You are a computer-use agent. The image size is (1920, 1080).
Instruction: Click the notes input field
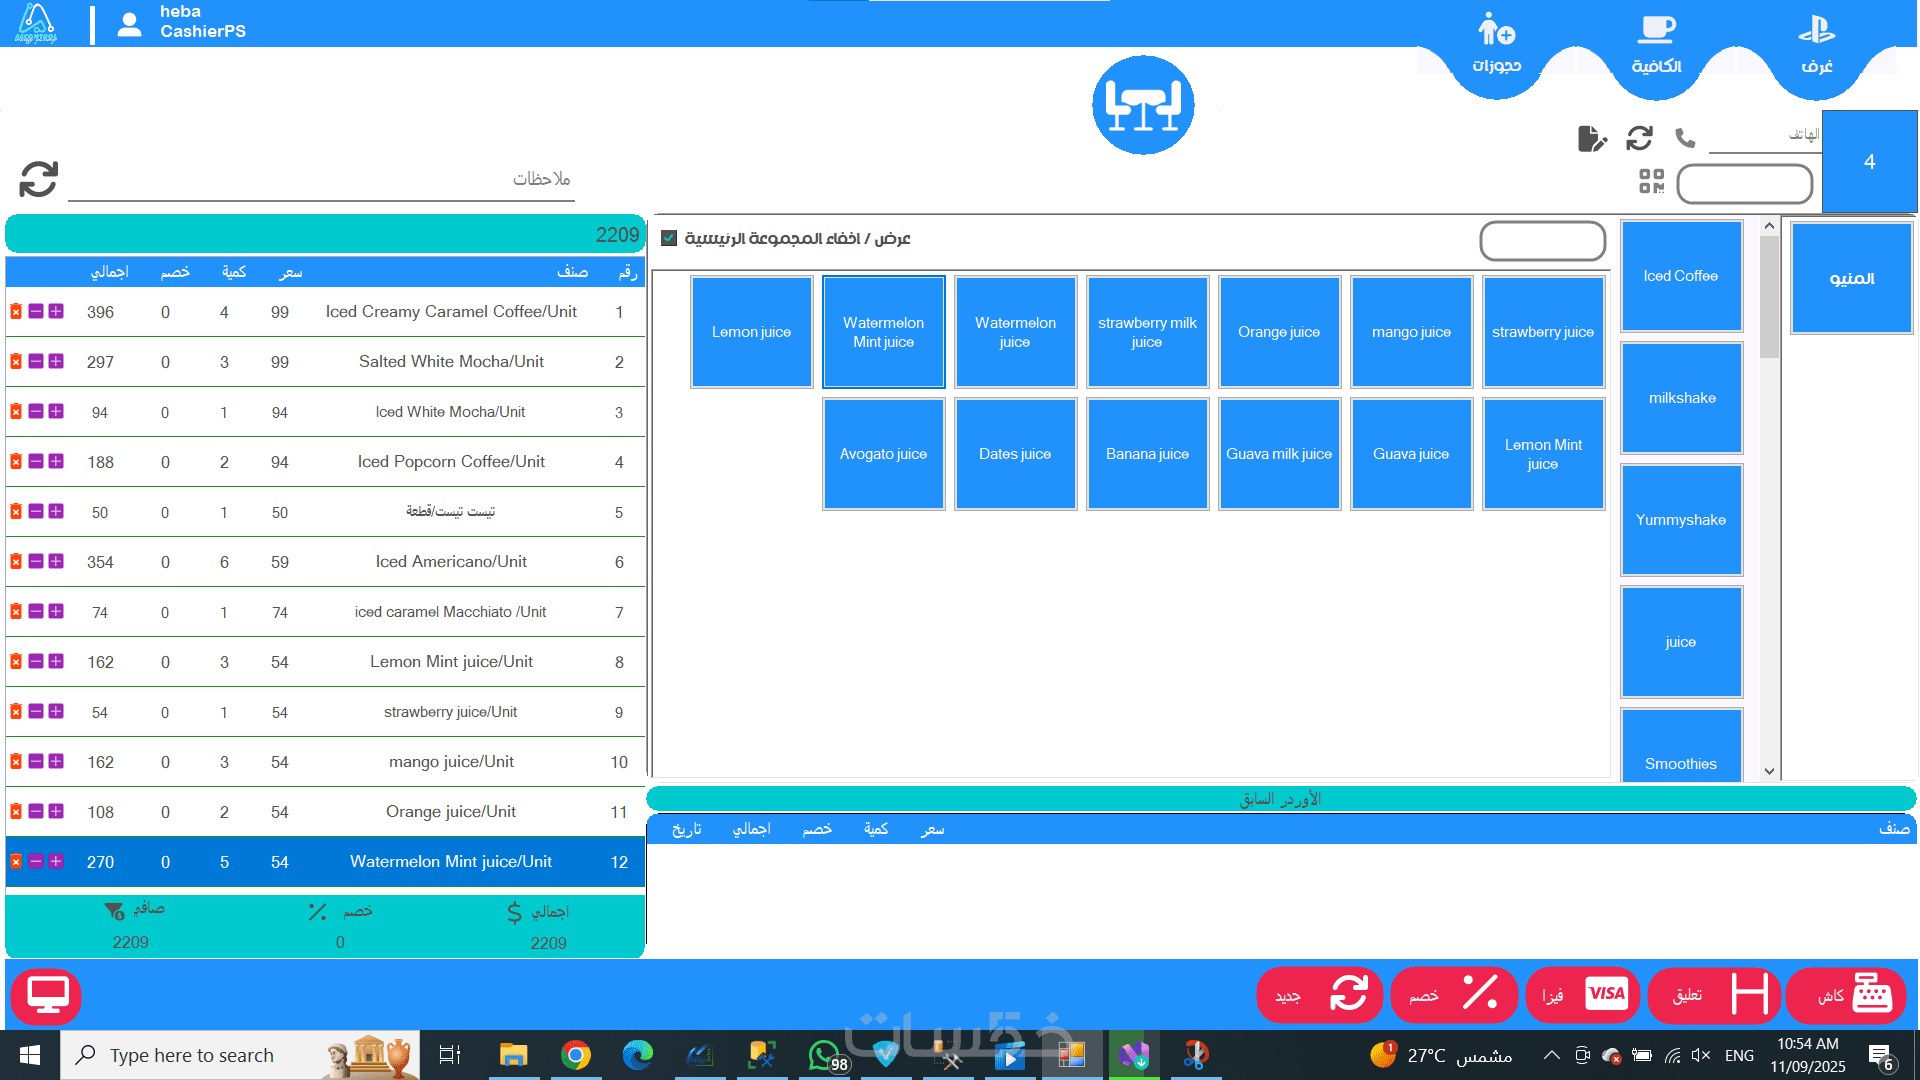tap(320, 180)
